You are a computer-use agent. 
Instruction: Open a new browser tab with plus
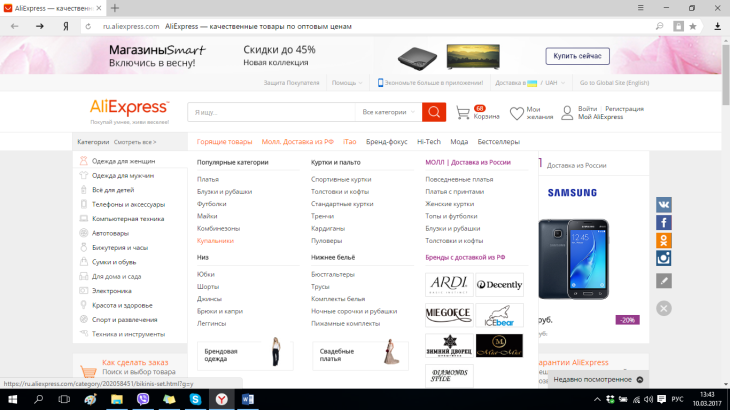(115, 8)
